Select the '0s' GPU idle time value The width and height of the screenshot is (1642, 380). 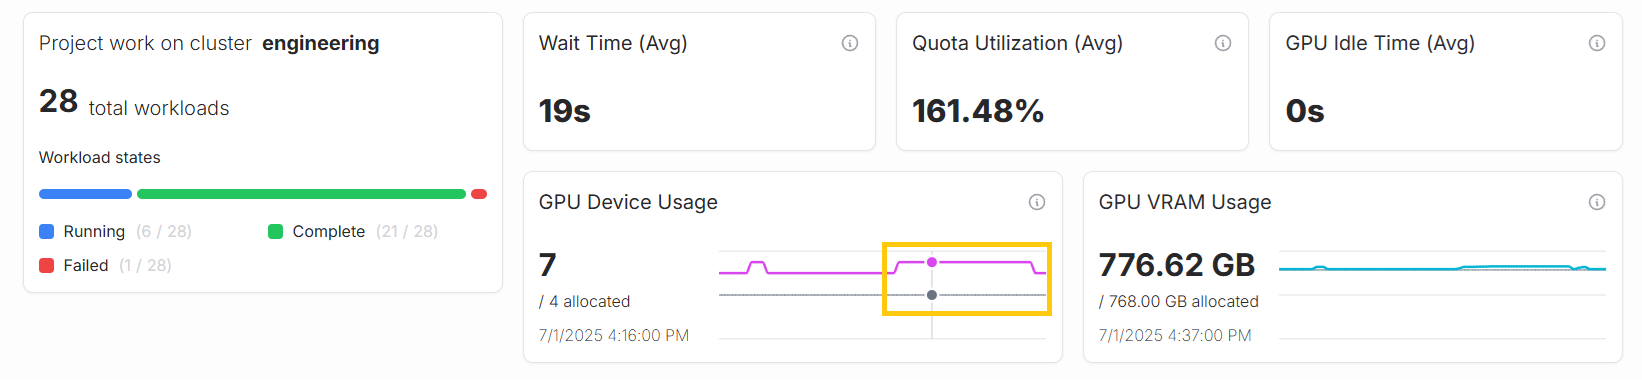point(1305,111)
